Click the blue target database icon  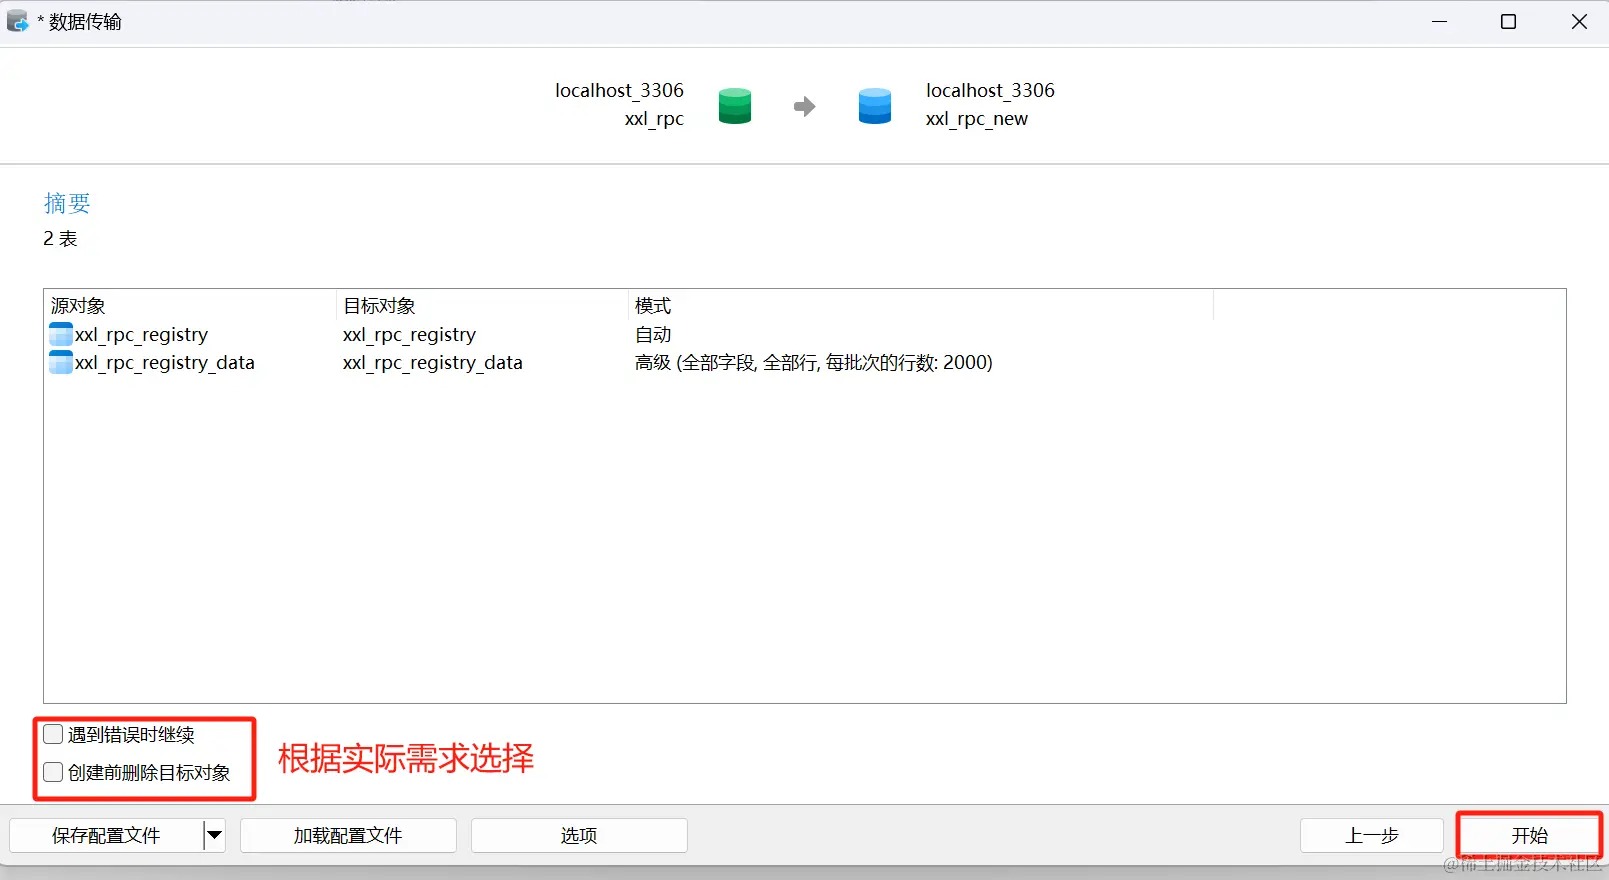point(874,106)
